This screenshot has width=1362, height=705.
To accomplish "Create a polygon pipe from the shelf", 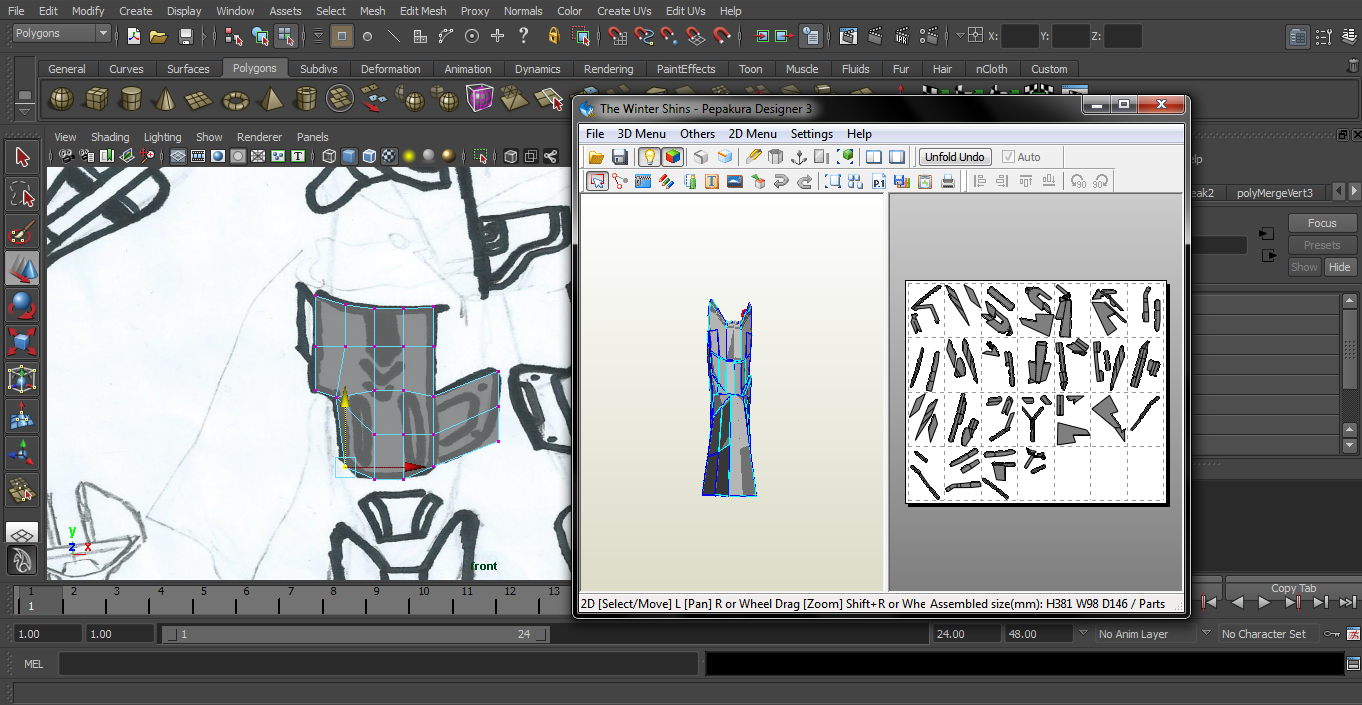I will (305, 98).
